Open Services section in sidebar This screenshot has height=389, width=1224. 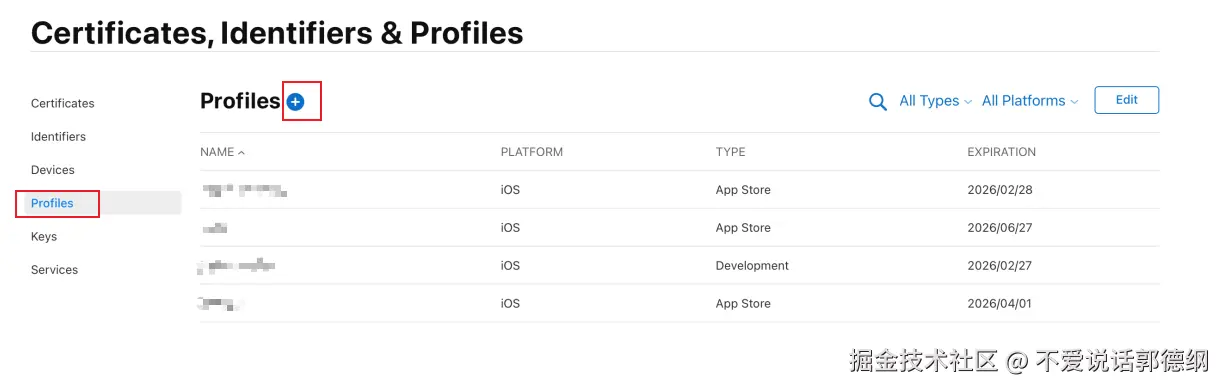[x=54, y=270]
